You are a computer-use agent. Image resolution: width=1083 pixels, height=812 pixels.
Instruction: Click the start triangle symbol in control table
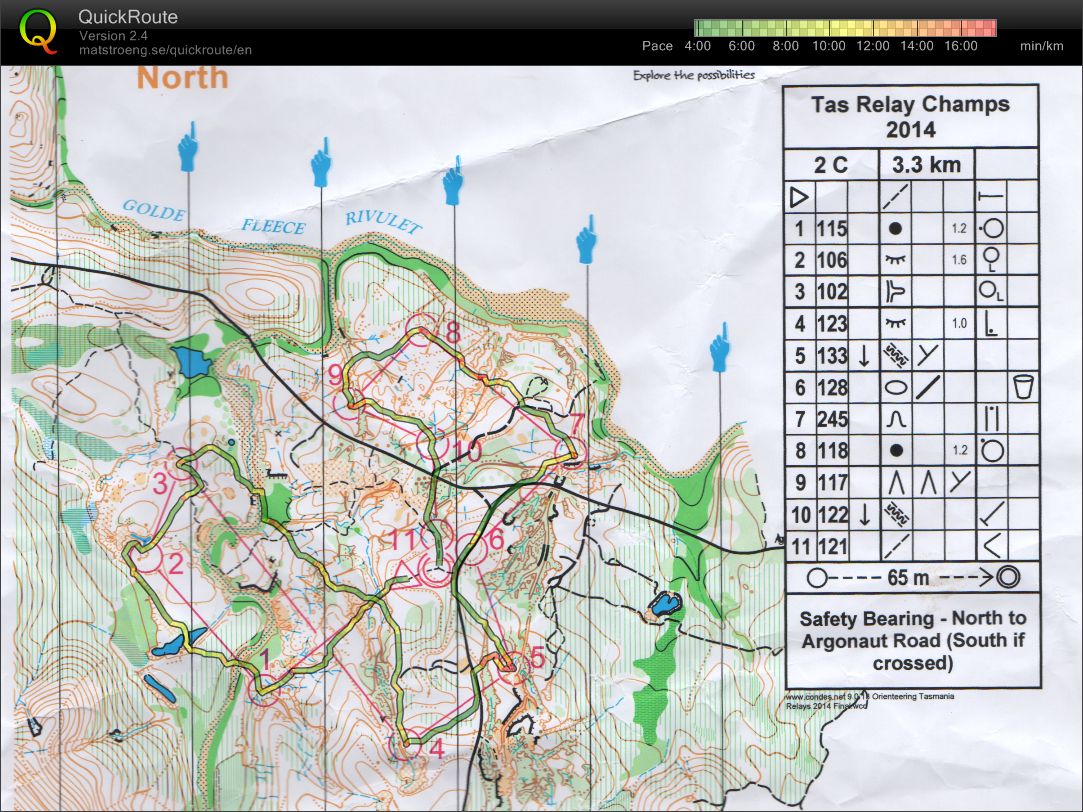[795, 196]
